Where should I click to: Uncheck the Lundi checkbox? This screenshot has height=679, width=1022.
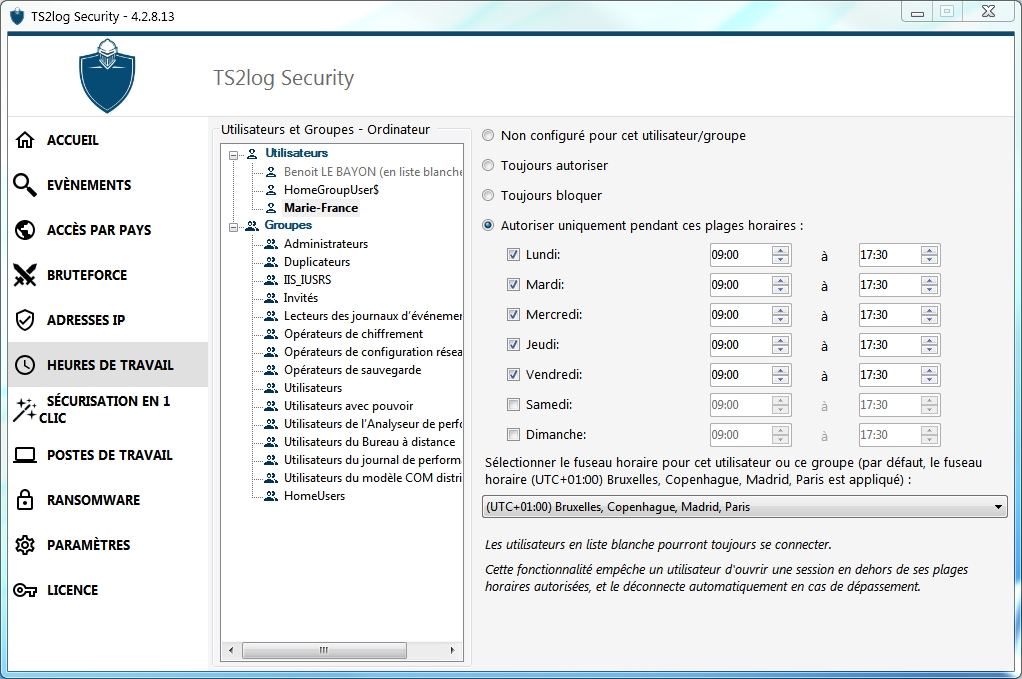coord(514,255)
